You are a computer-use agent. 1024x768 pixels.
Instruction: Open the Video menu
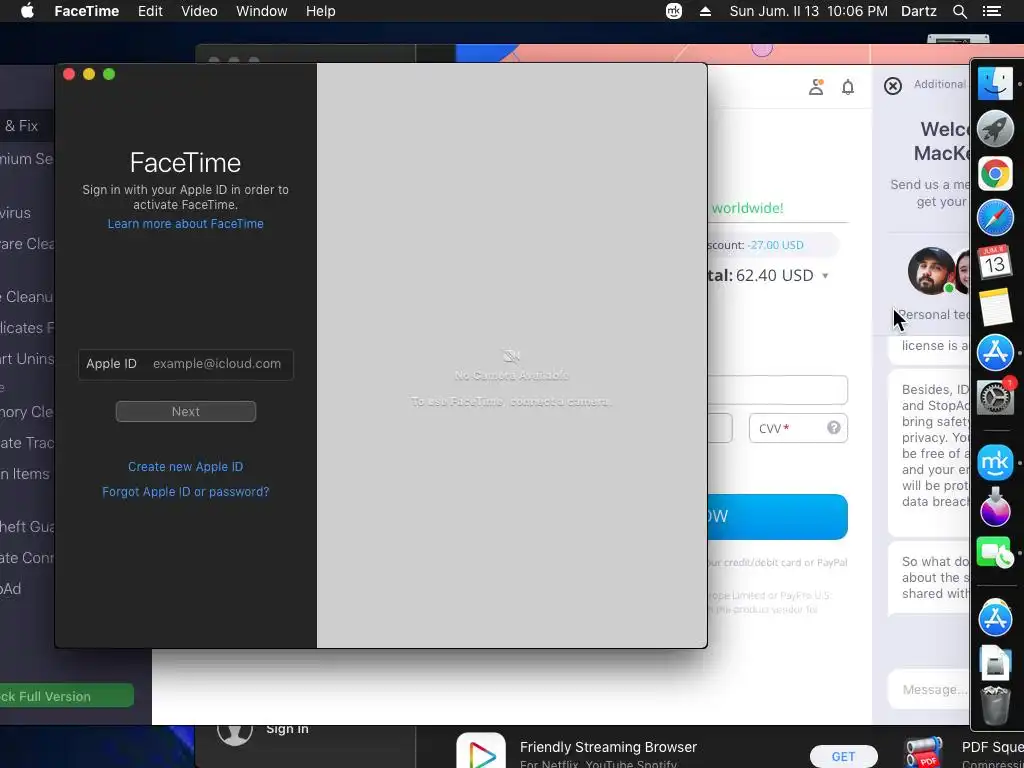point(199,11)
